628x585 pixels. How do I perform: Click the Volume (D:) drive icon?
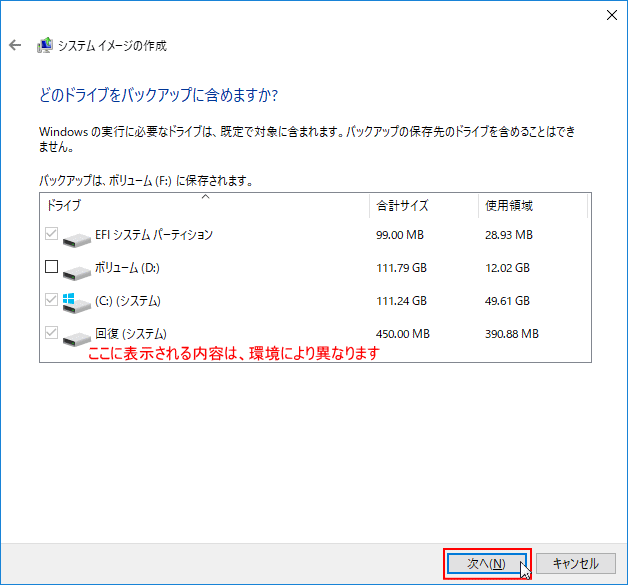(76, 273)
